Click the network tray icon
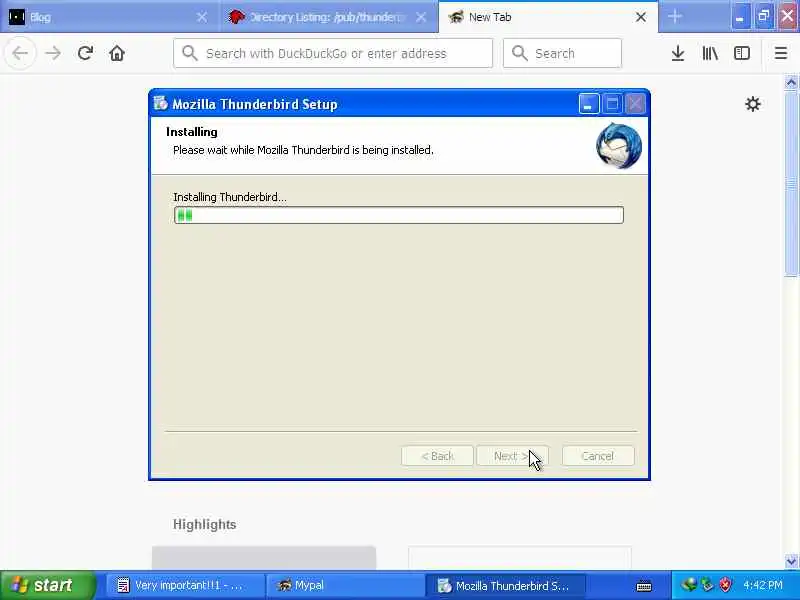This screenshot has width=800, height=600. [689, 585]
